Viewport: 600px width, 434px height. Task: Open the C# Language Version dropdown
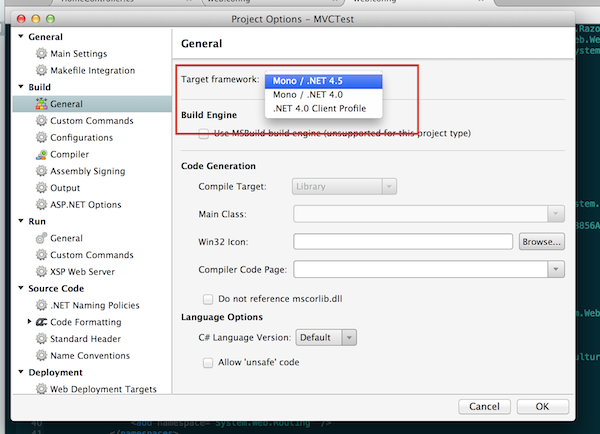click(326, 338)
